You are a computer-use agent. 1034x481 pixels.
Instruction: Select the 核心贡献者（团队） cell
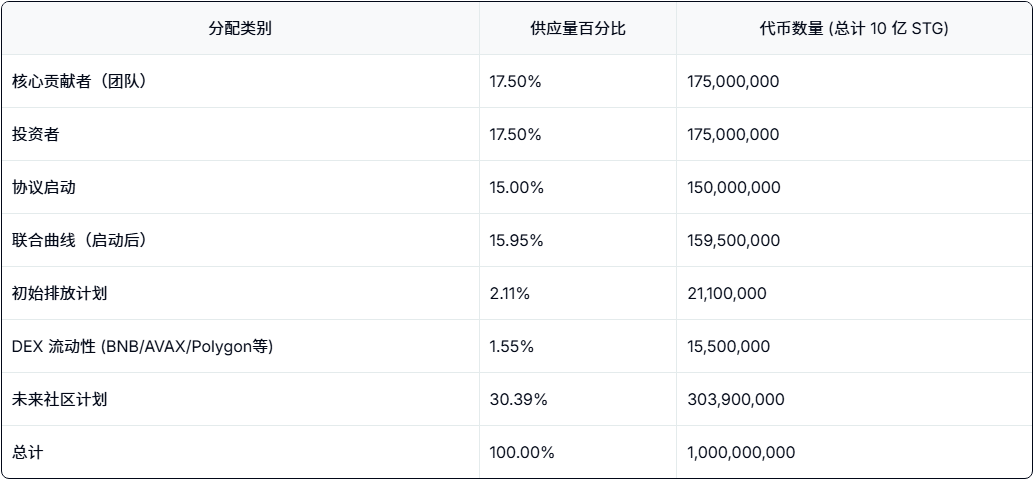pos(80,81)
